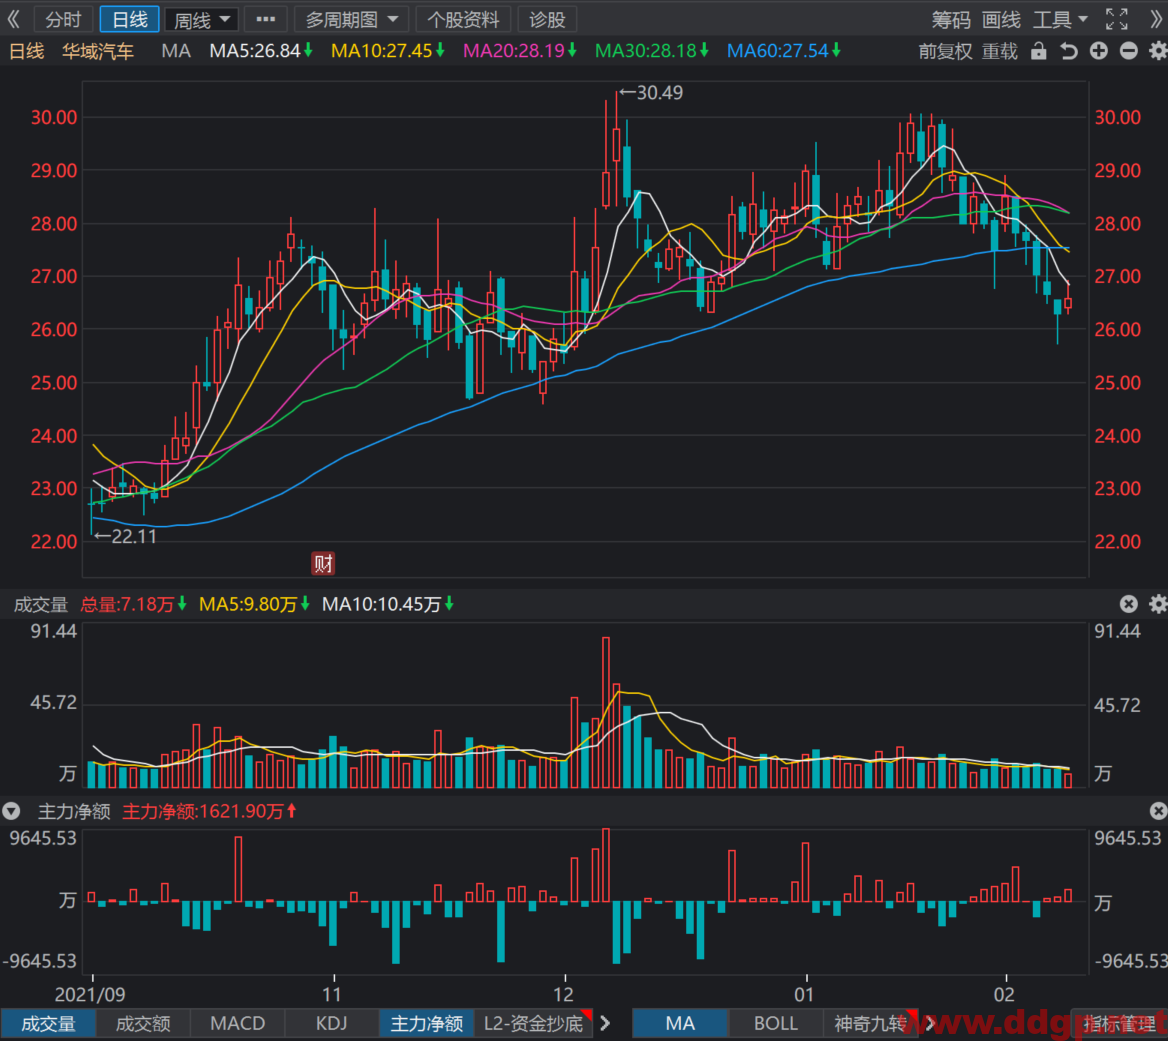Open 诊股 stock diagnosis
This screenshot has width=1168, height=1041.
coord(548,19)
